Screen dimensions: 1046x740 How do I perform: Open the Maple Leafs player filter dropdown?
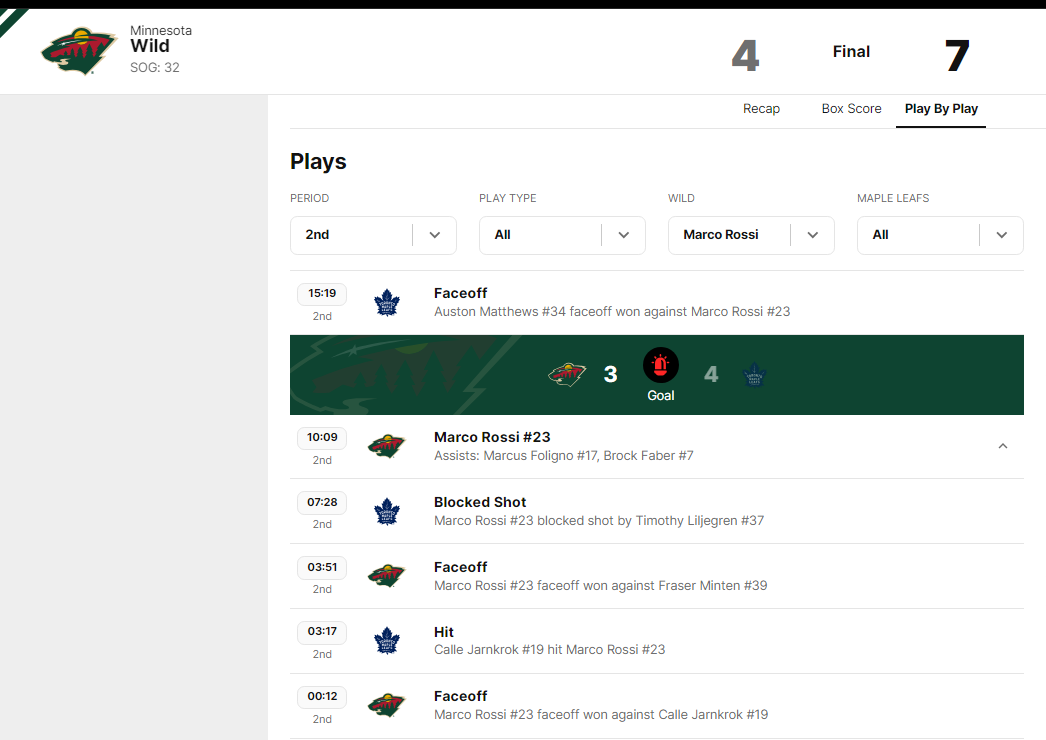pyautogui.click(x=940, y=235)
